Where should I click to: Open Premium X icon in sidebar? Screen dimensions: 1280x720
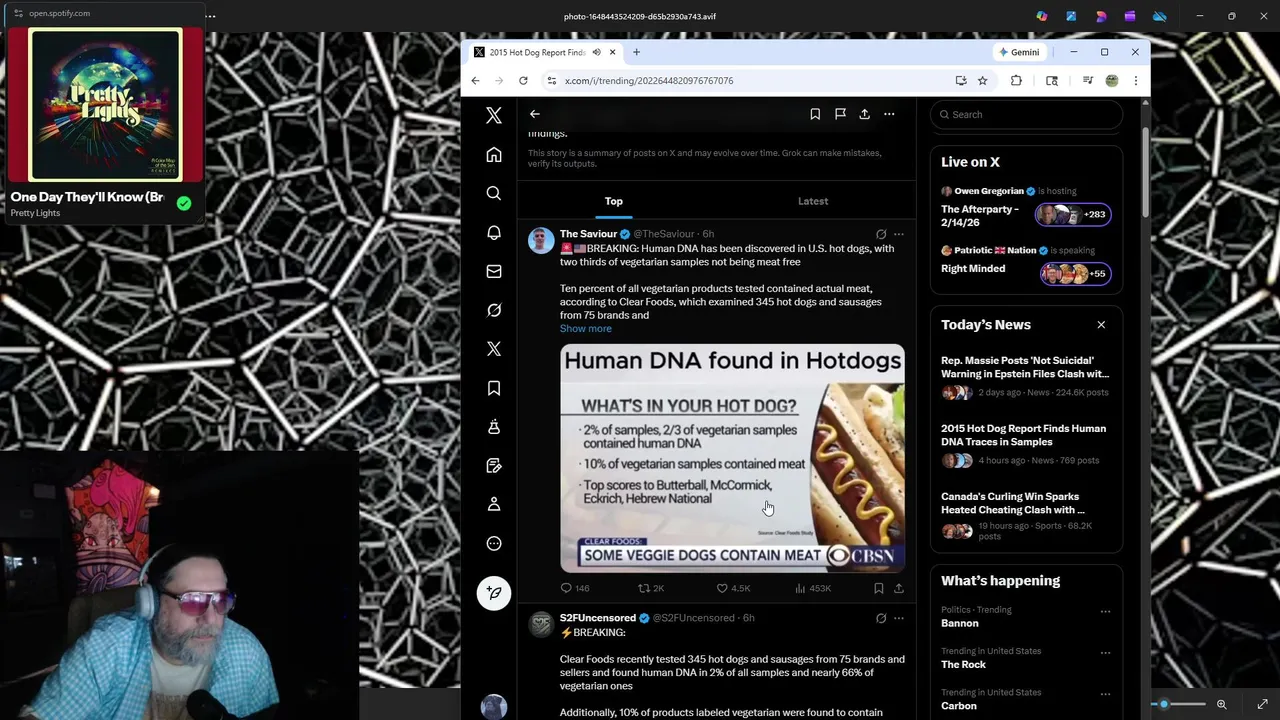[x=494, y=349]
